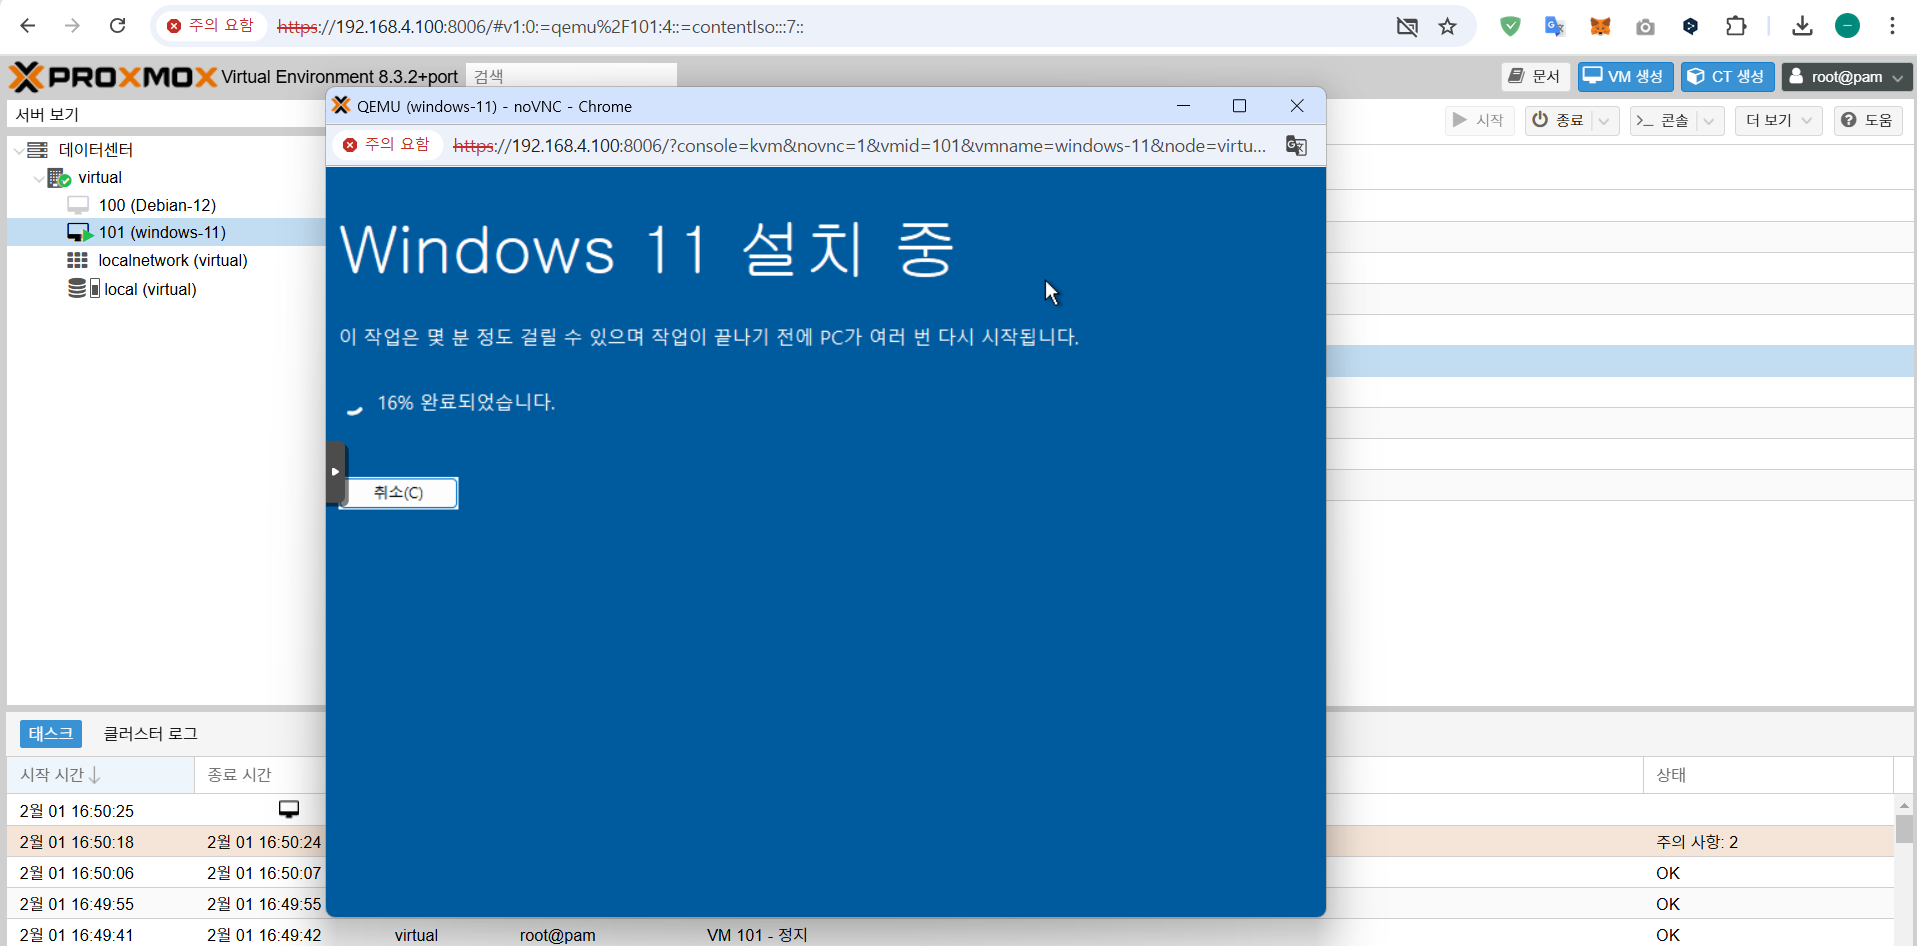1917x946 pixels.
Task: Select task row started 16:50:06
Action: coord(950,873)
